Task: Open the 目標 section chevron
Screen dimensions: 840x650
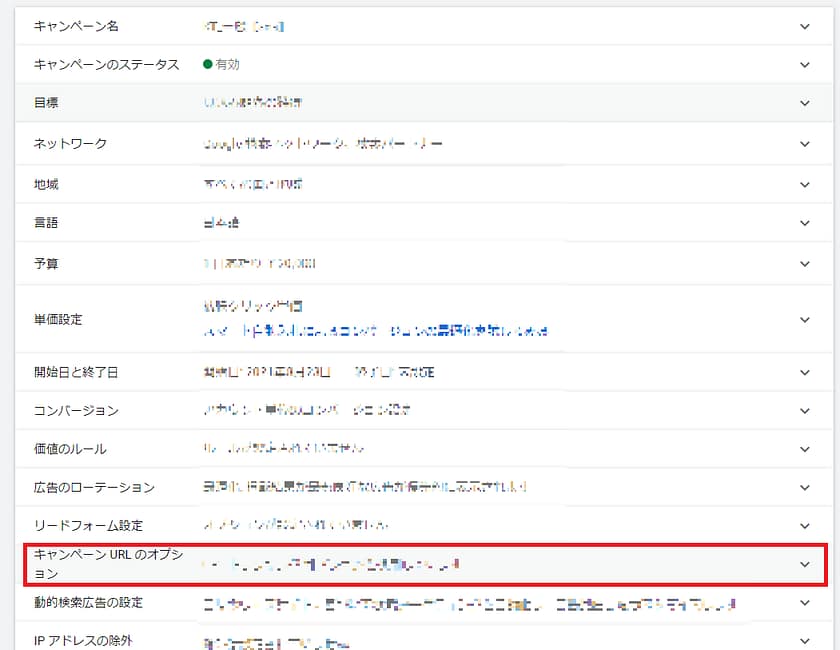Action: (805, 103)
